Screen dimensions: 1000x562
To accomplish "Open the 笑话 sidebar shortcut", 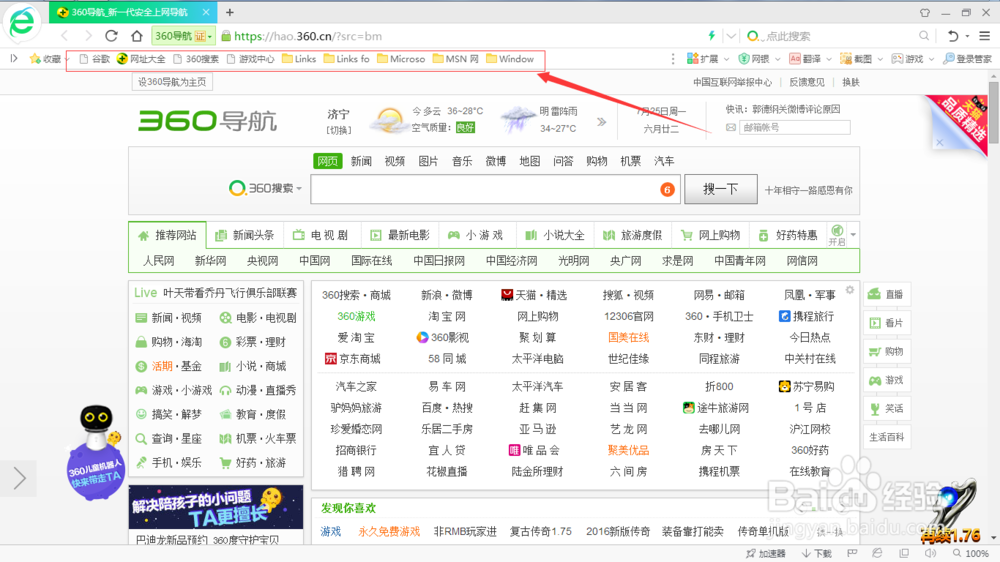I will pos(887,408).
